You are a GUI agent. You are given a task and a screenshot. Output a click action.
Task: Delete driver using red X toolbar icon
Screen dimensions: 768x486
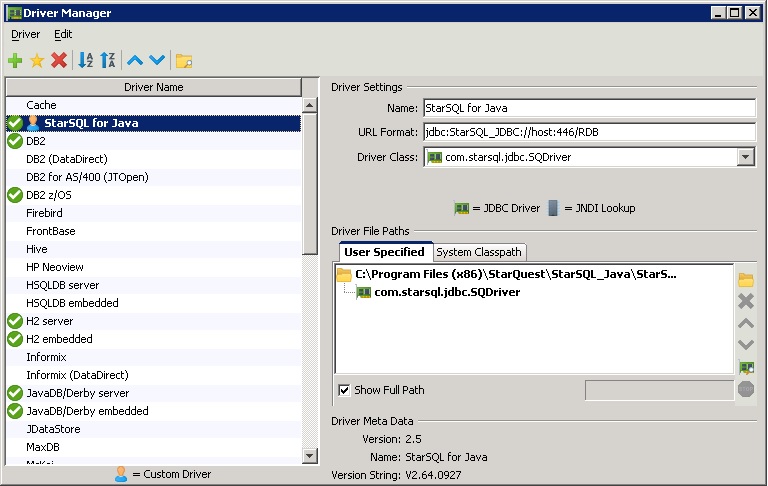[59, 61]
